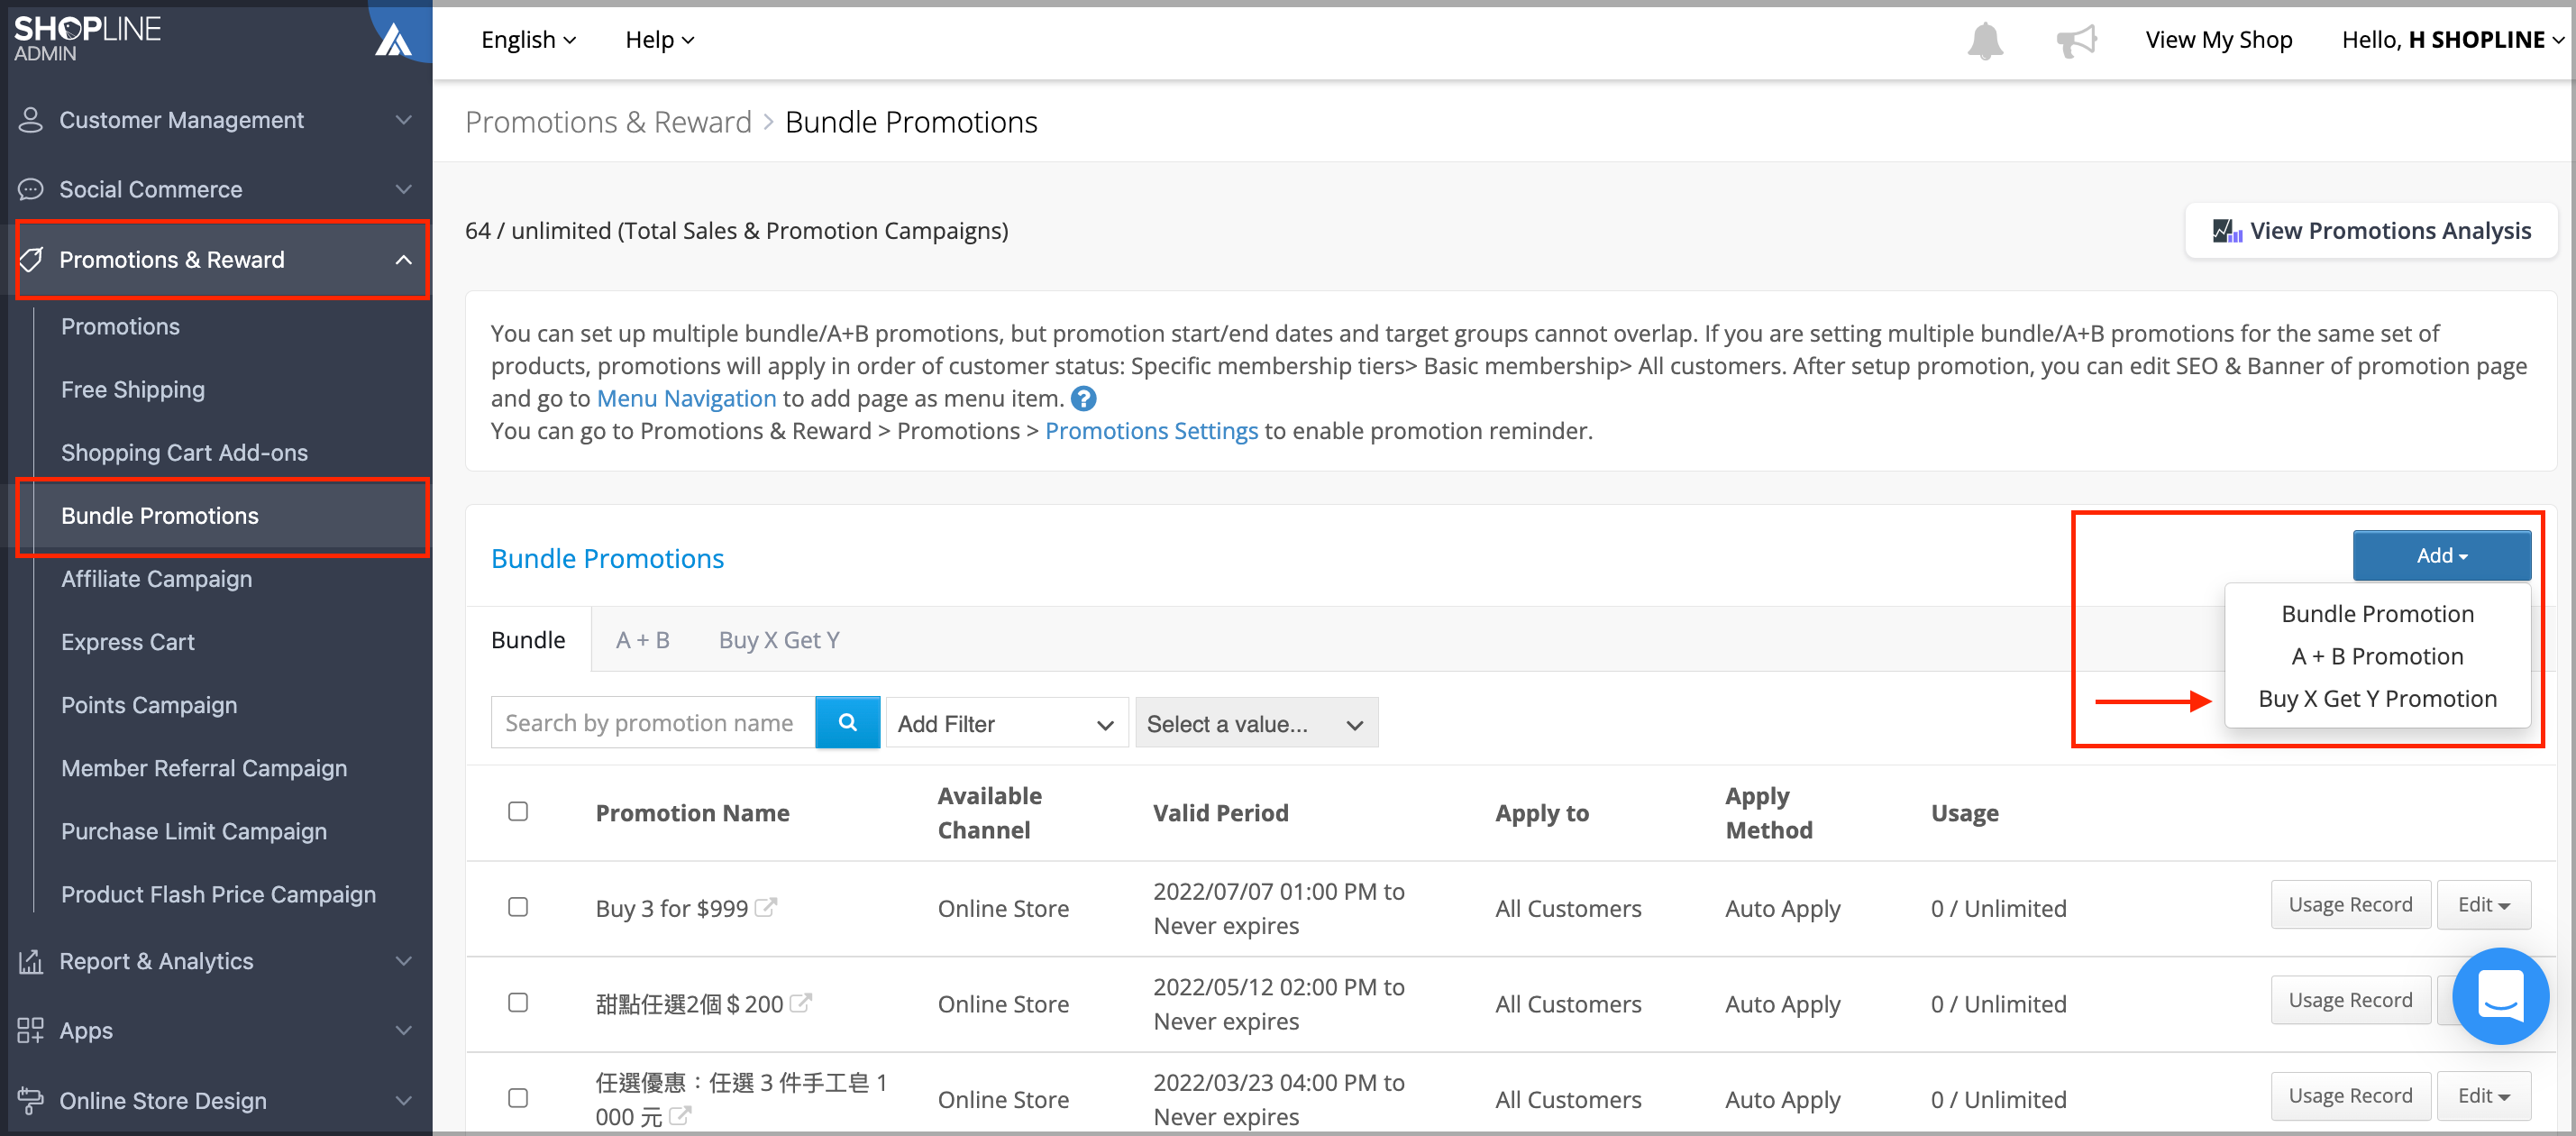Open the announcements megaphone icon
The image size is (2576, 1136).
click(x=2076, y=41)
